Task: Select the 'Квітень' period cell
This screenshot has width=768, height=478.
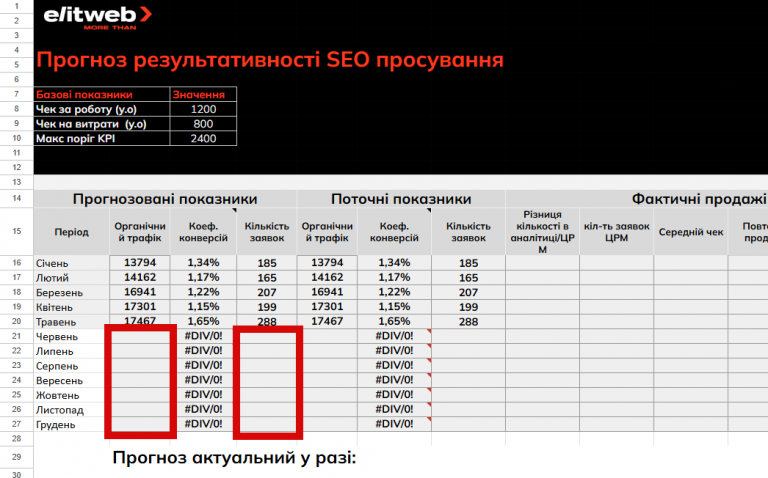Action: (72, 307)
